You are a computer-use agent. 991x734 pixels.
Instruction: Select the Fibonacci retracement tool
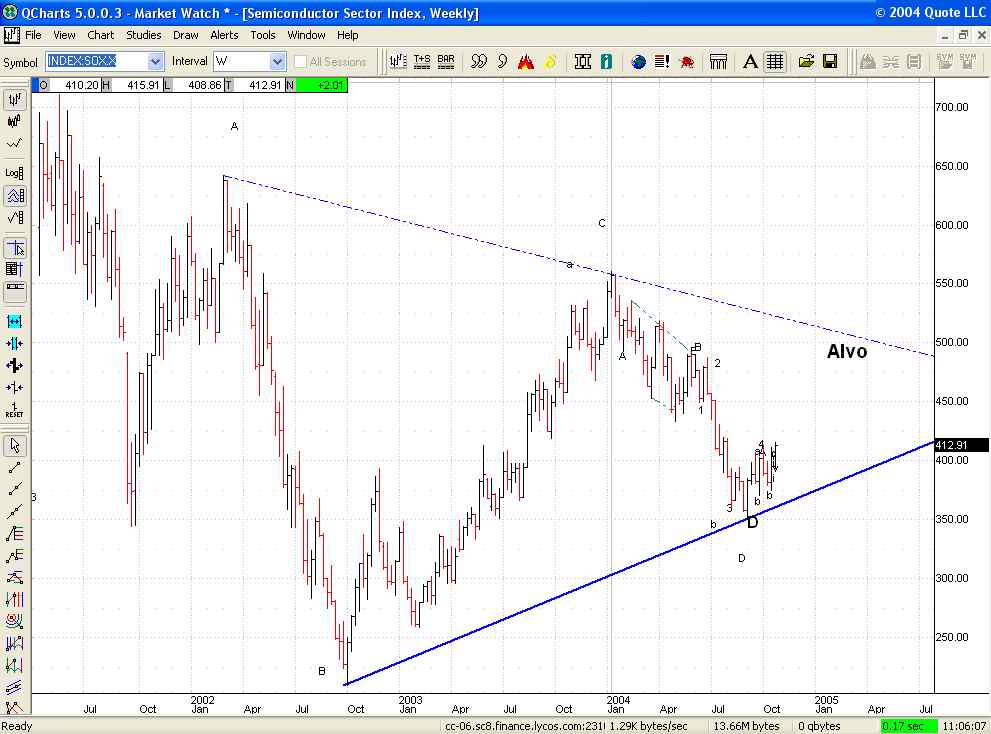pos(14,534)
